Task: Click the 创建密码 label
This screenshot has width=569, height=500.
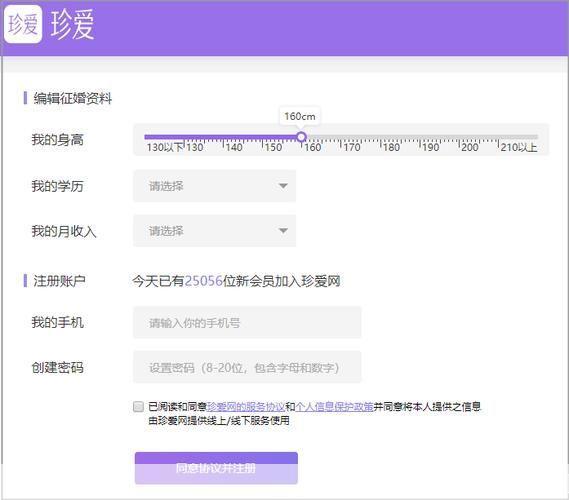Action: [57, 368]
